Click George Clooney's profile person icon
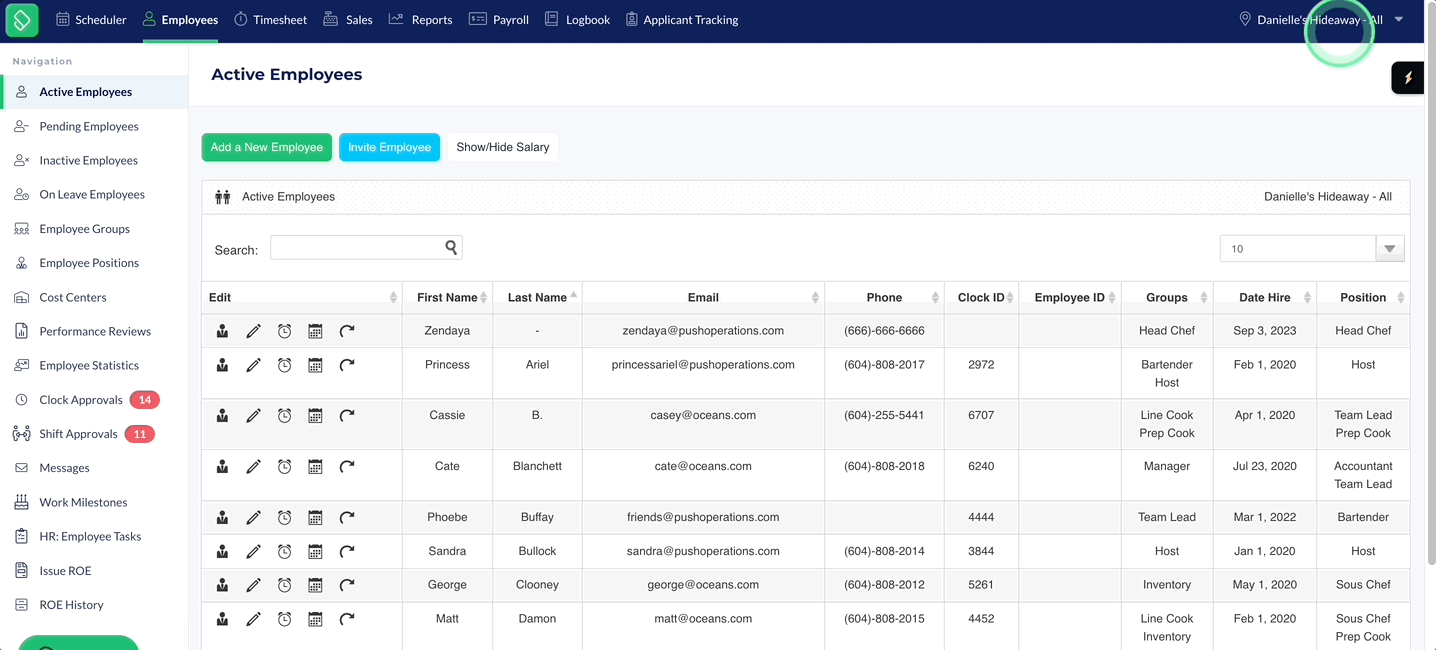Screen dimensions: 1436x650 coord(222,585)
